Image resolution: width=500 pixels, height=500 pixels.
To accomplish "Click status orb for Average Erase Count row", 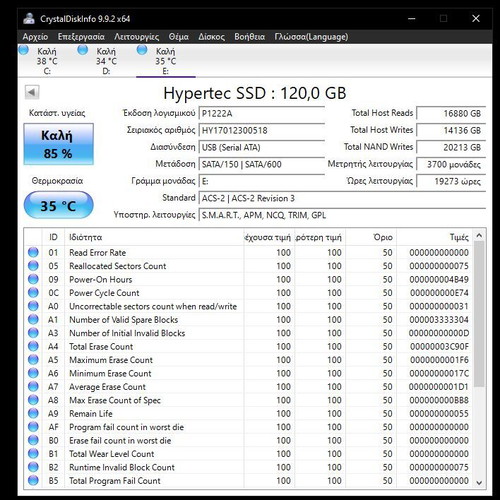I will pyautogui.click(x=33, y=386).
